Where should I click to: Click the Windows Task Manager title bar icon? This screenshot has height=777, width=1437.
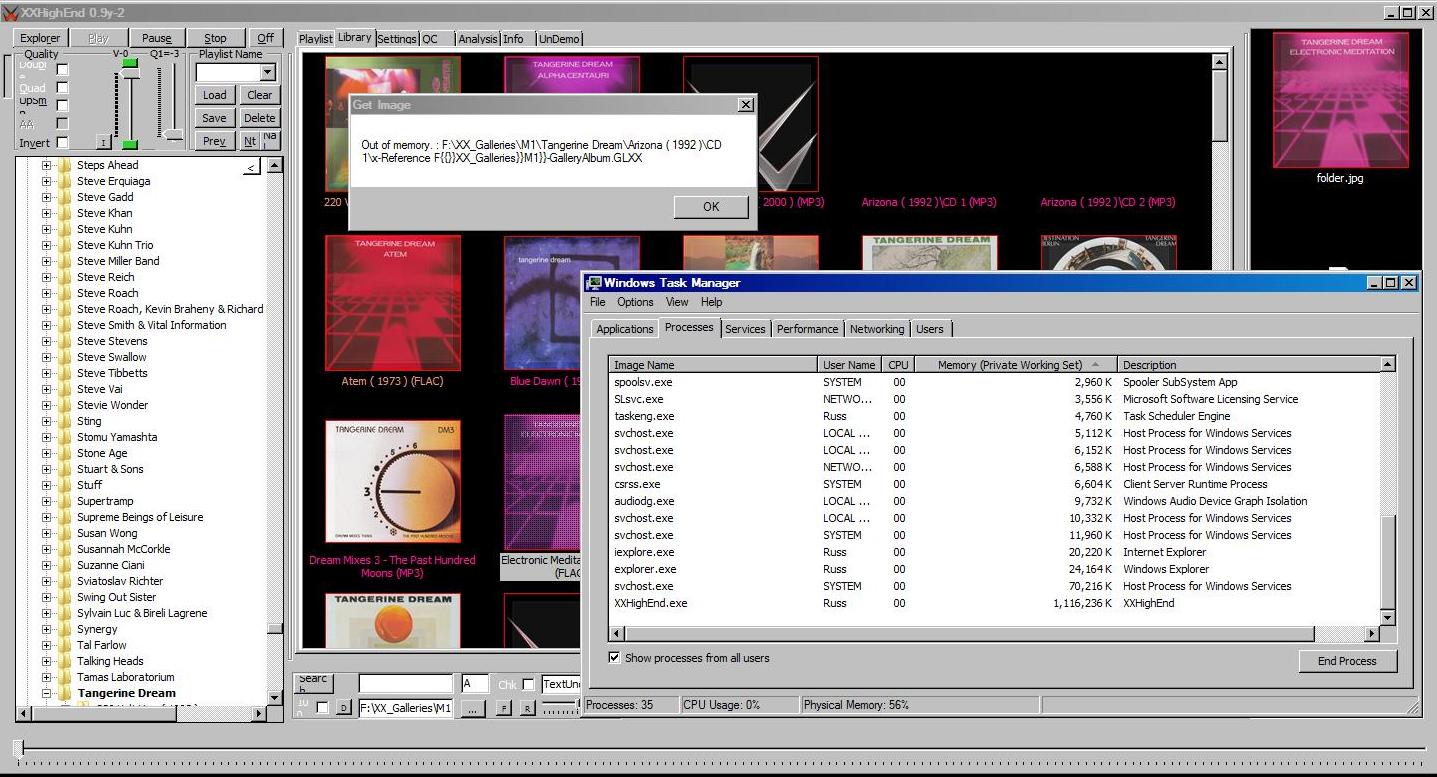594,283
